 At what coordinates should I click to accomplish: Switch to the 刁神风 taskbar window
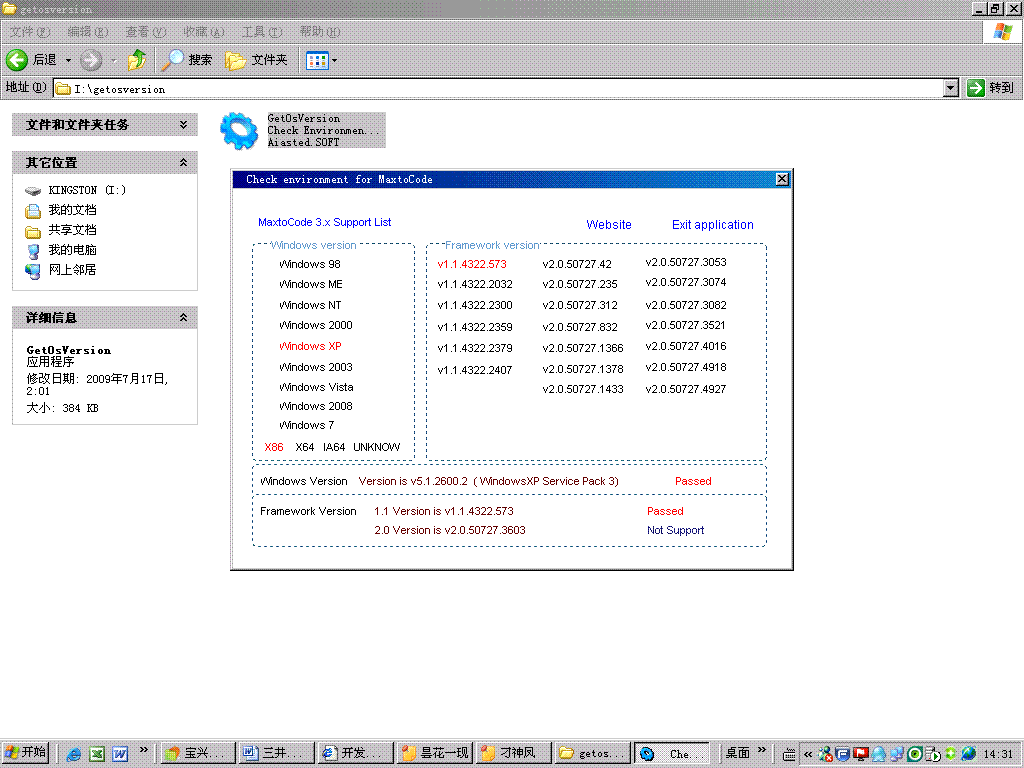click(x=514, y=753)
